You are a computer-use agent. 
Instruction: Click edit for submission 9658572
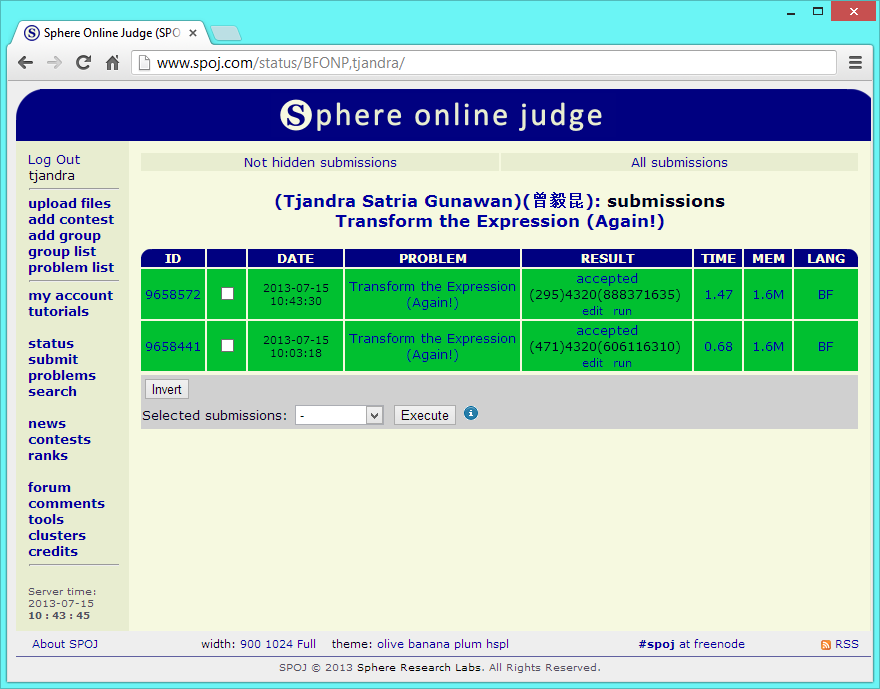(x=592, y=311)
